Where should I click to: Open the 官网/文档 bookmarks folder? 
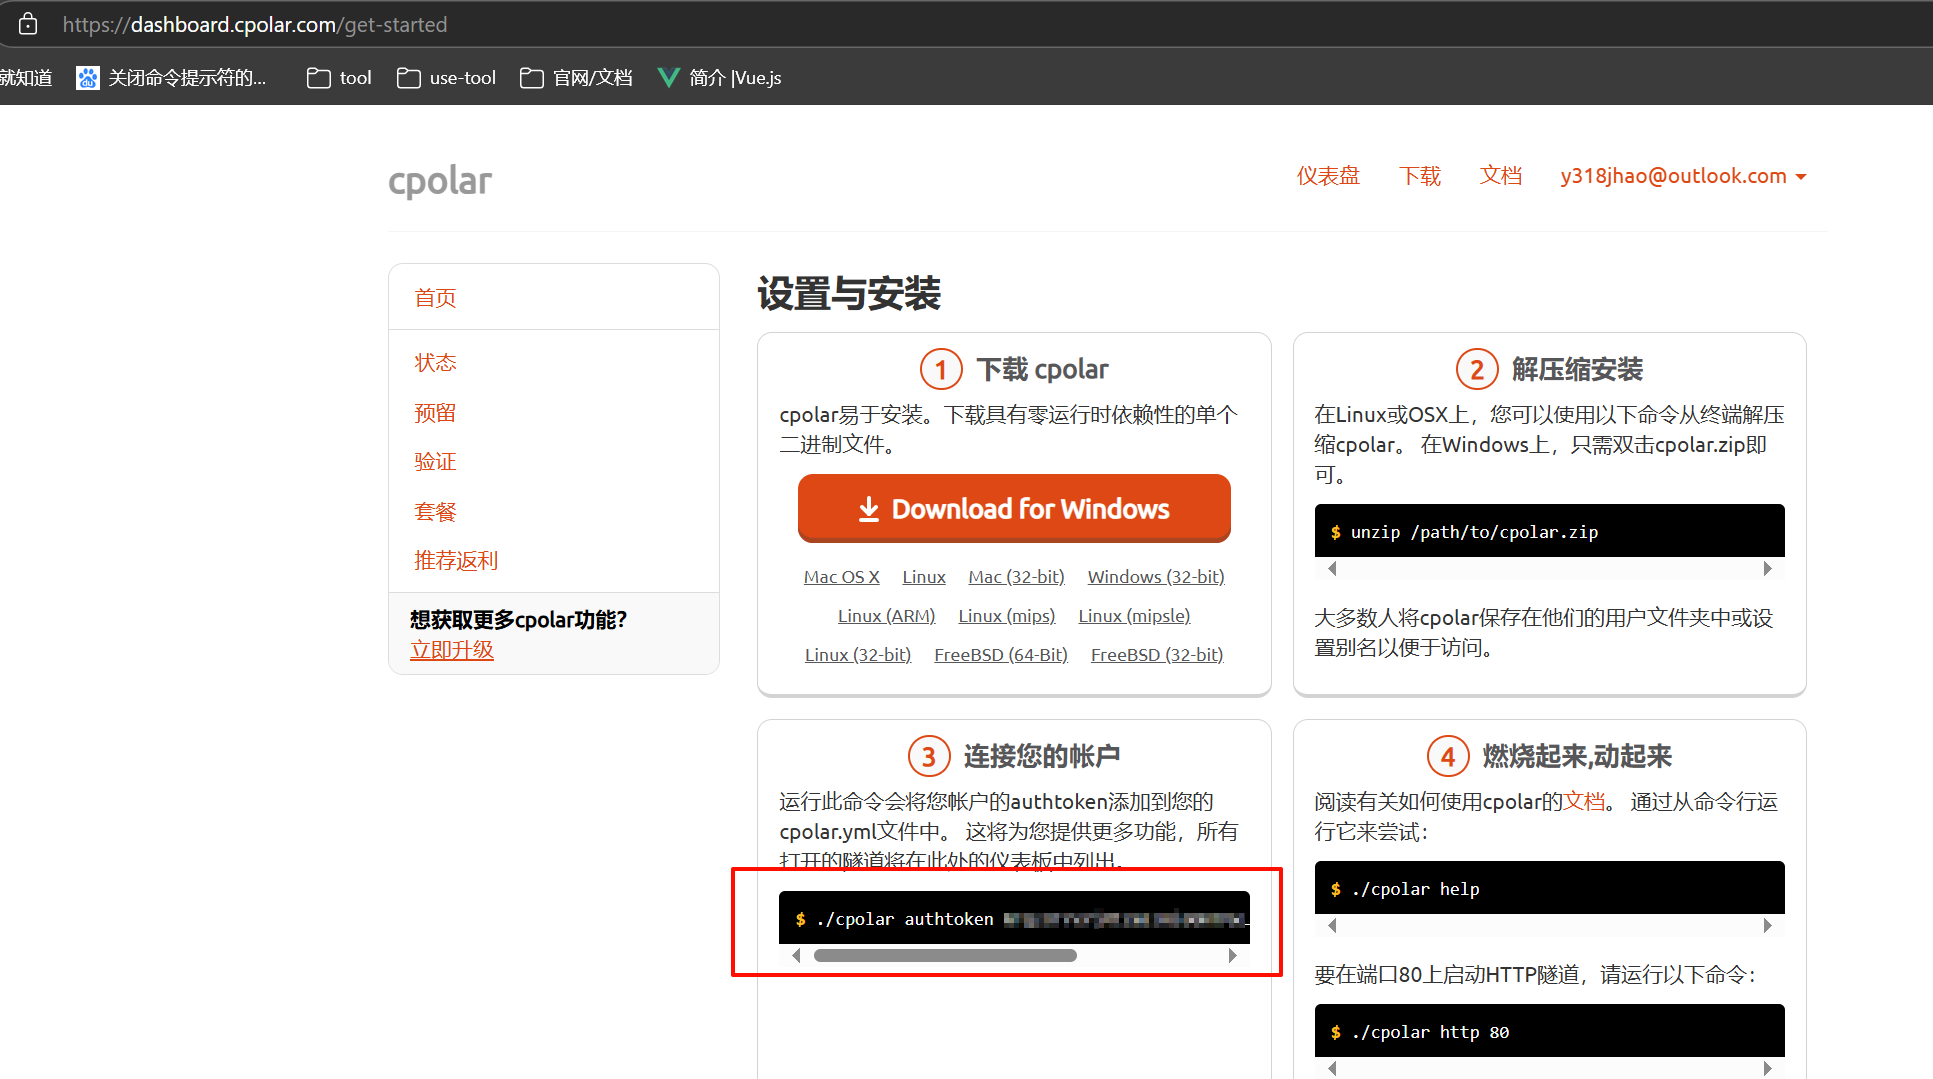[x=576, y=78]
